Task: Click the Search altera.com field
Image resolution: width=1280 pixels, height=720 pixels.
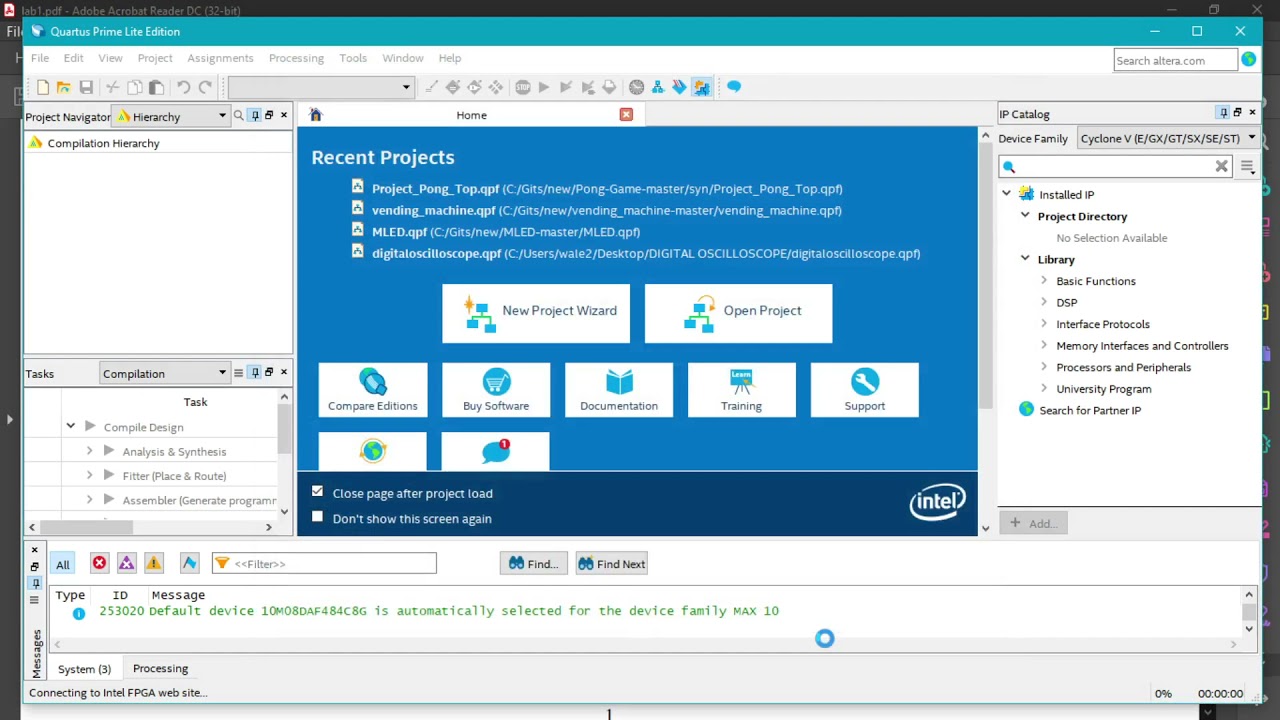Action: pos(1174,61)
